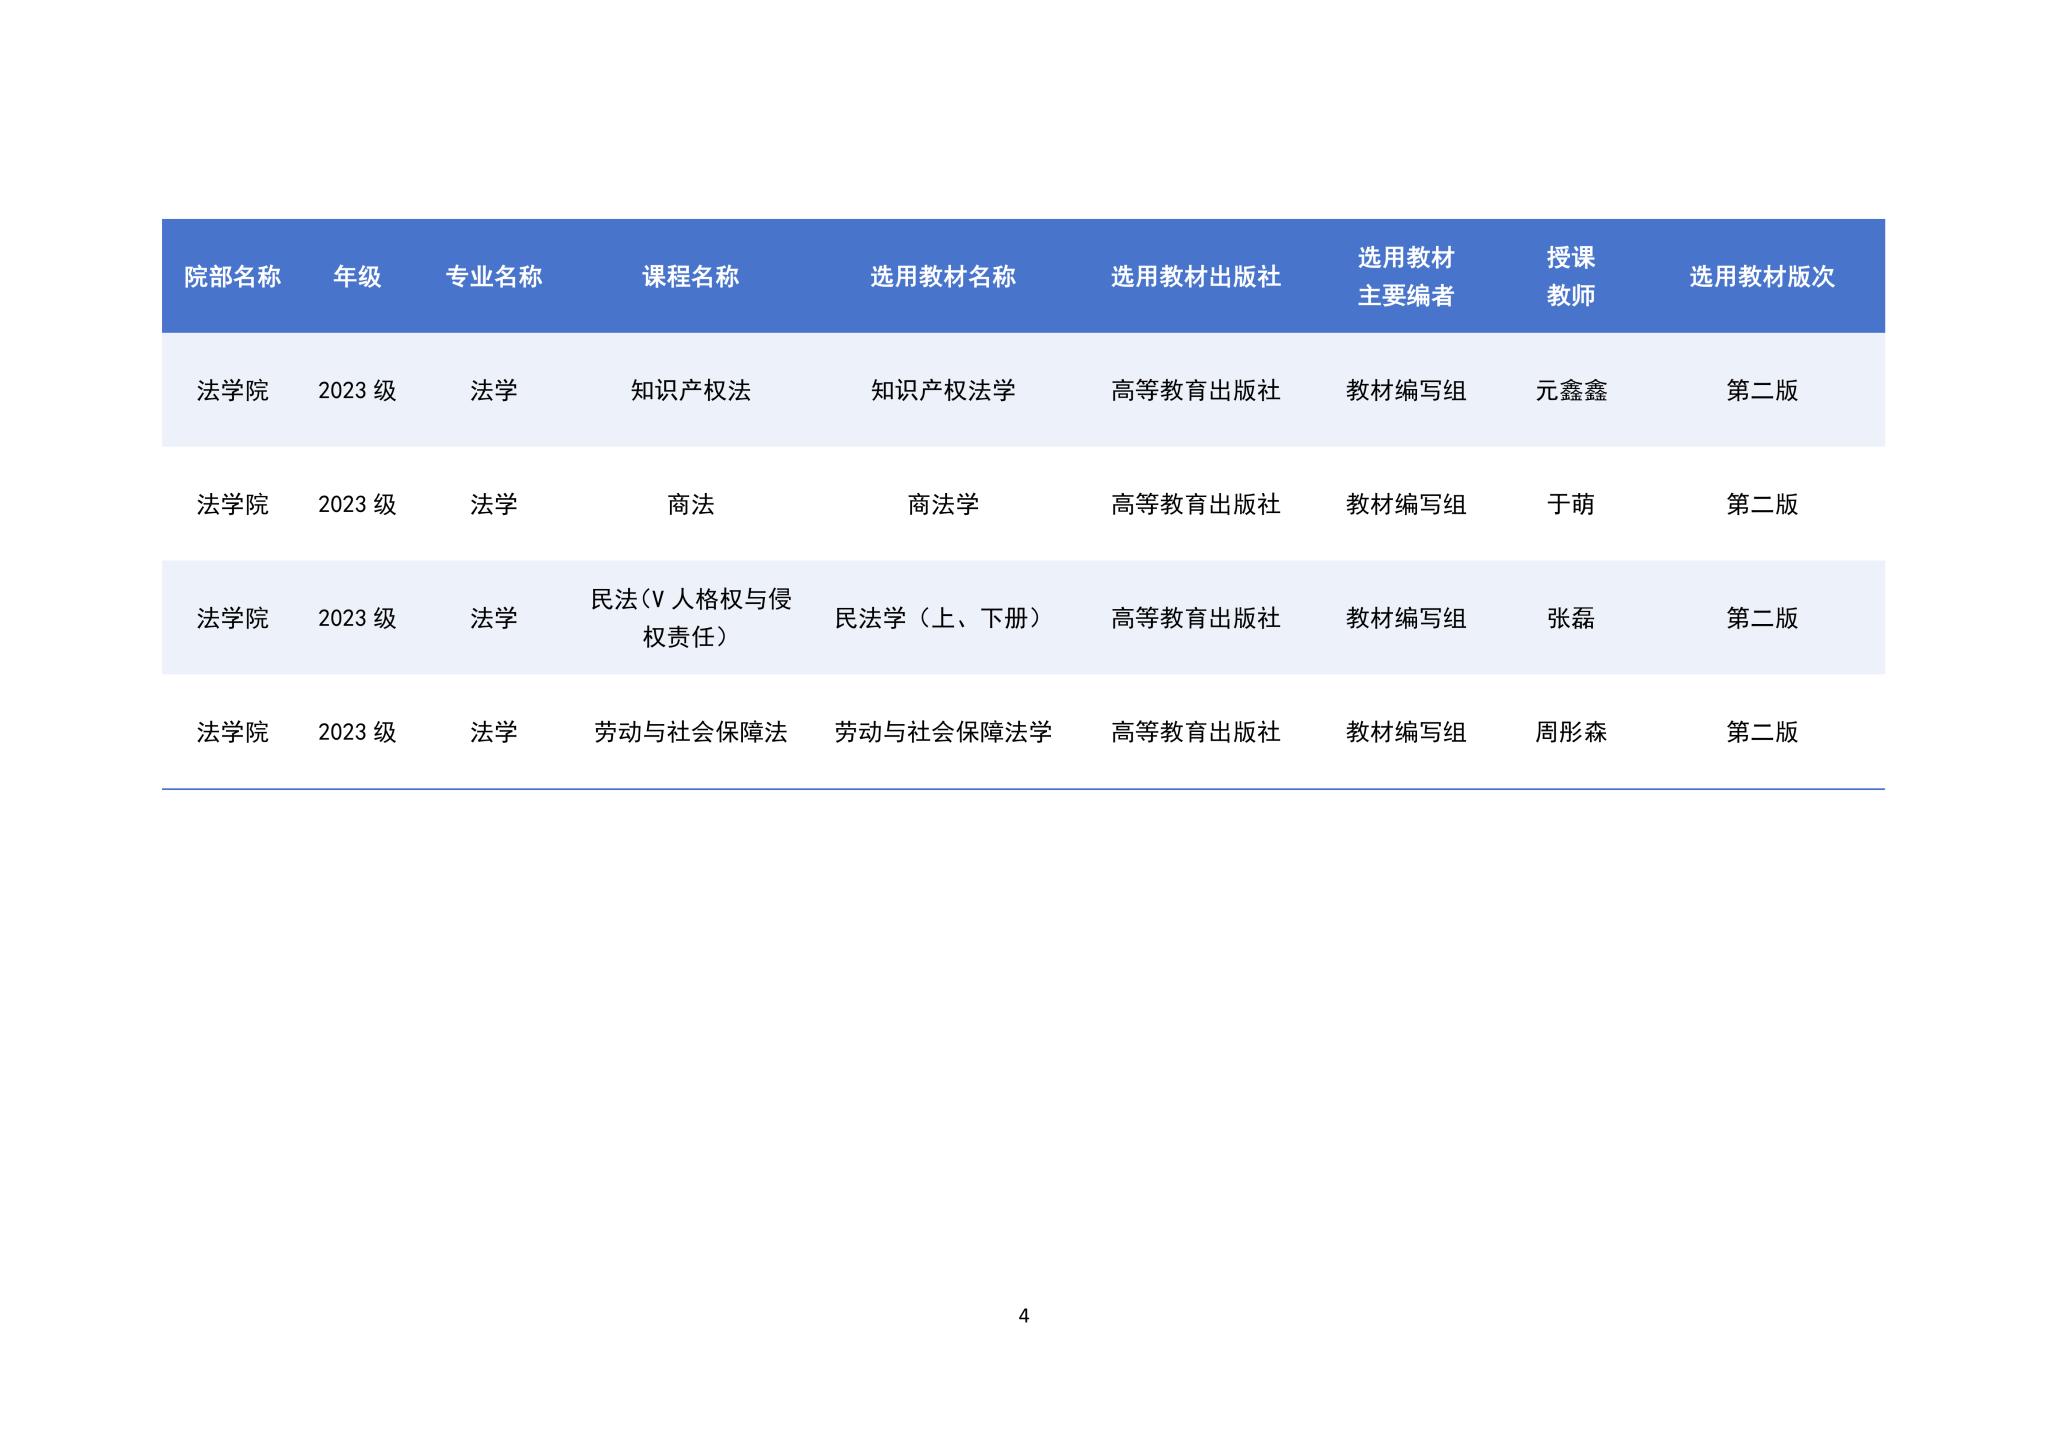Click 法学院 in 商法 row
The image size is (2048, 1448).
[232, 505]
